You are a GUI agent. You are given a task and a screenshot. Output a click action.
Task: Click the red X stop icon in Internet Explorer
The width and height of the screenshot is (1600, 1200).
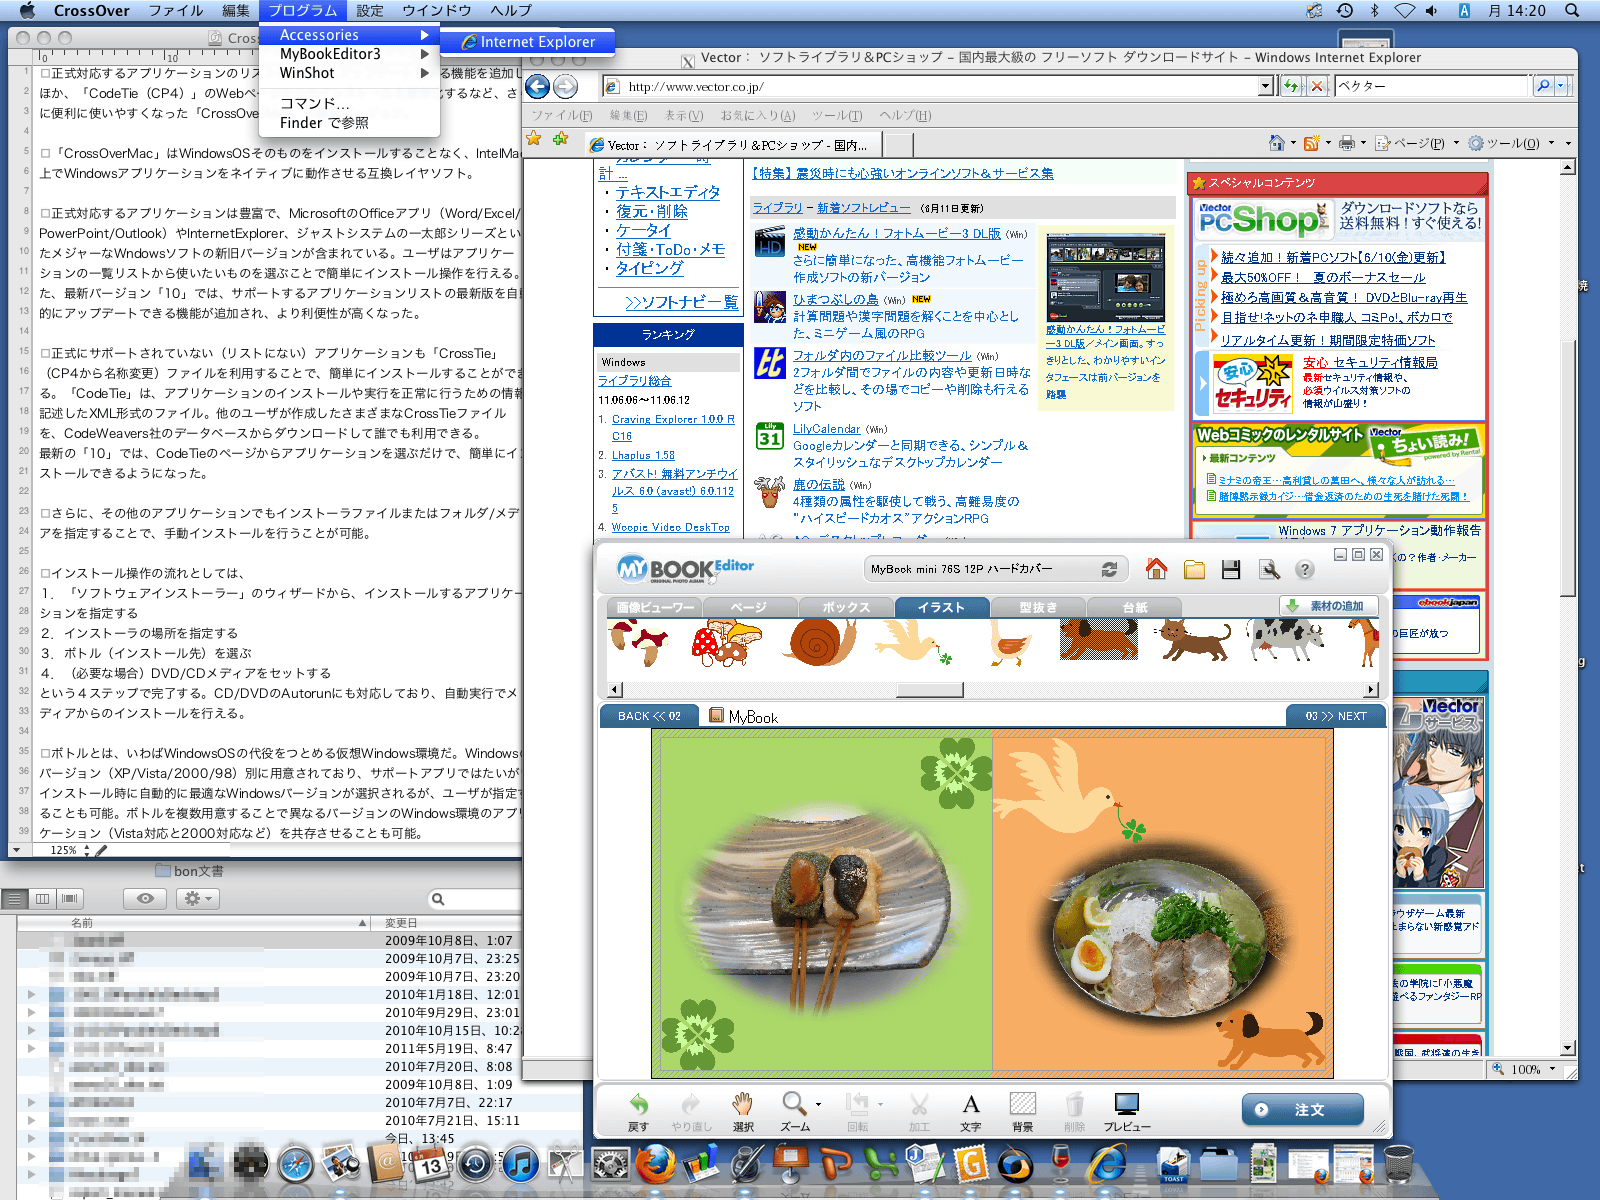coord(1317,86)
